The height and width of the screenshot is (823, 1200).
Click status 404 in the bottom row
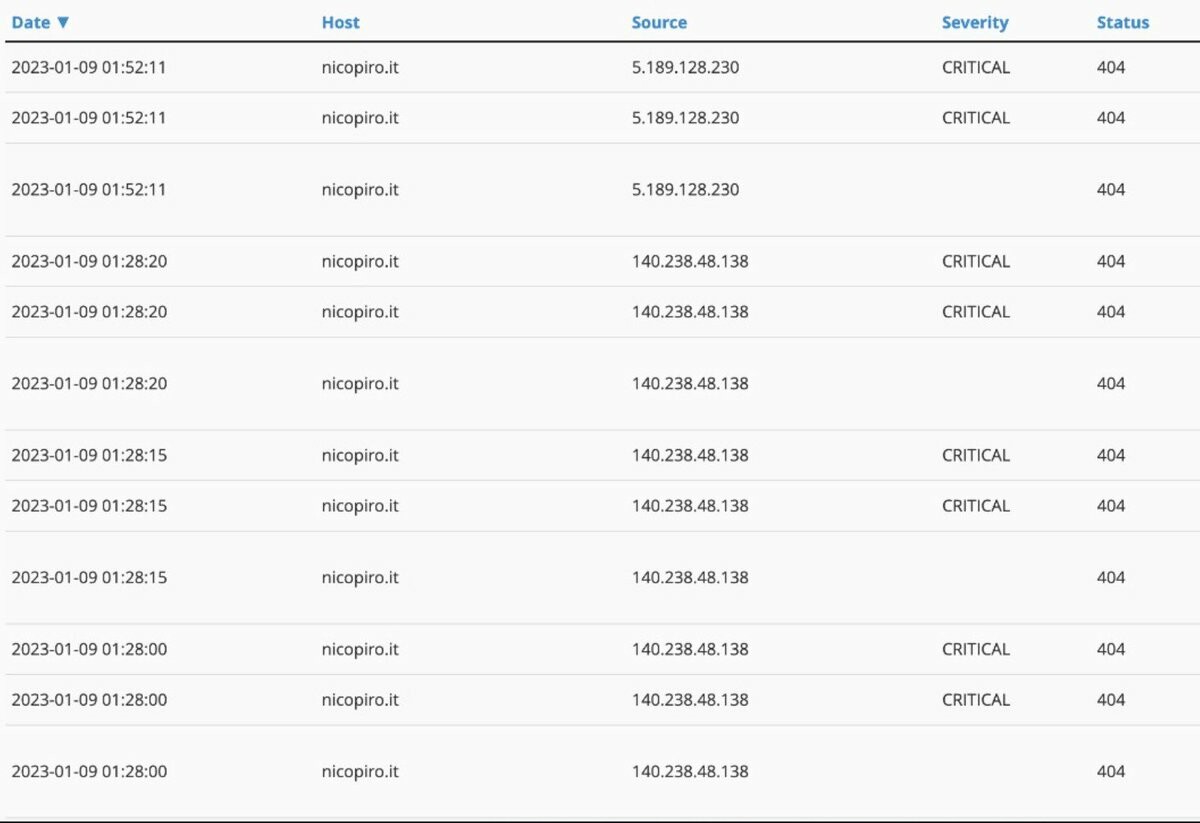1110,771
